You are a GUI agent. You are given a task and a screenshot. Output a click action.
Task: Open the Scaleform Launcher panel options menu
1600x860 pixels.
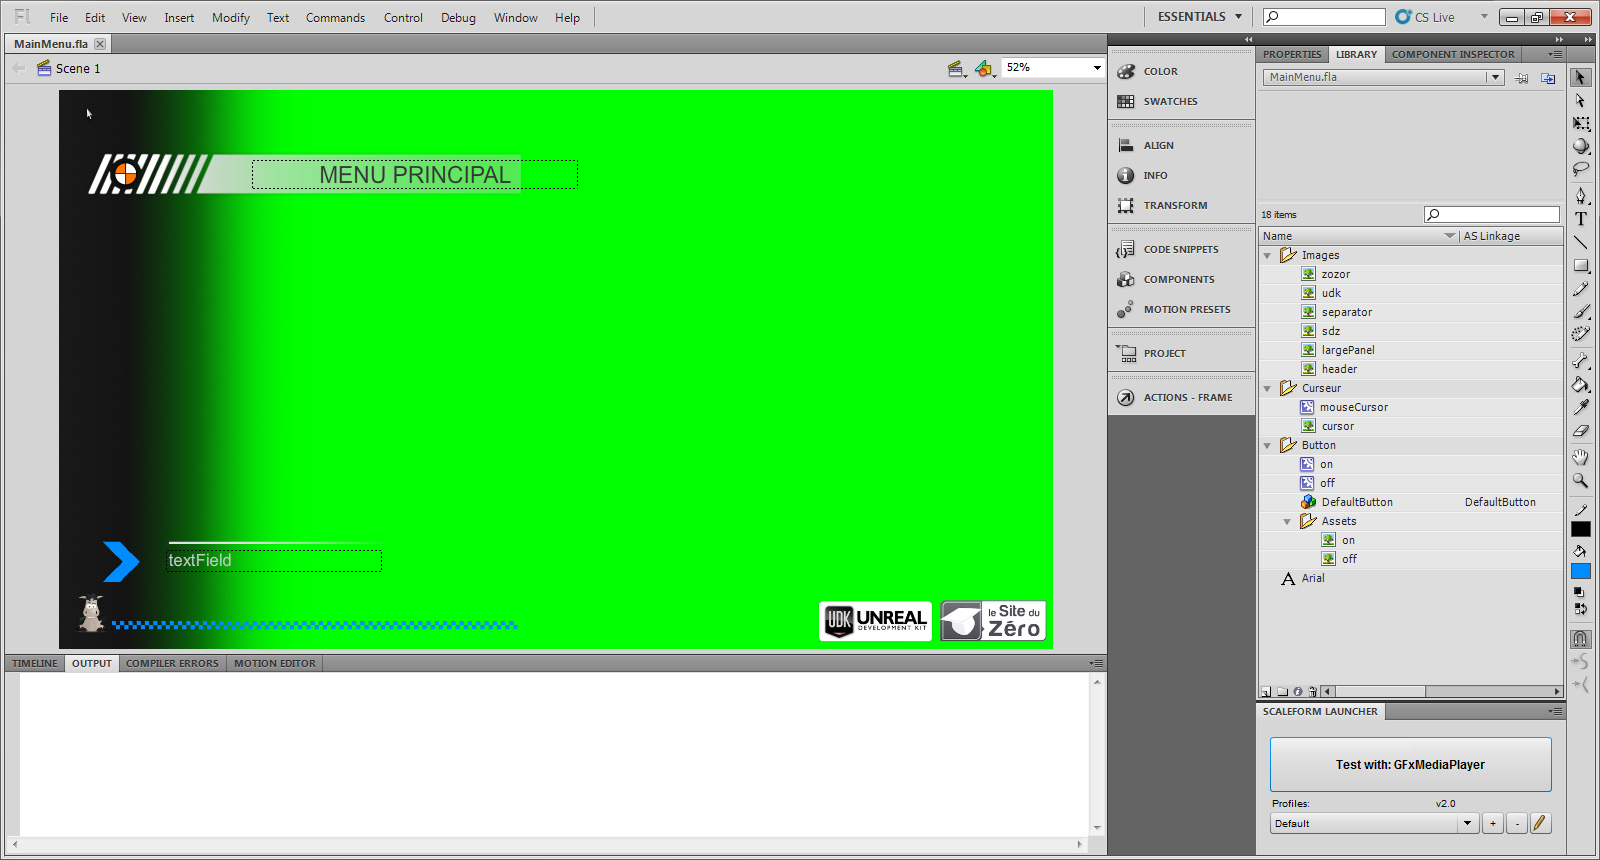(x=1555, y=712)
